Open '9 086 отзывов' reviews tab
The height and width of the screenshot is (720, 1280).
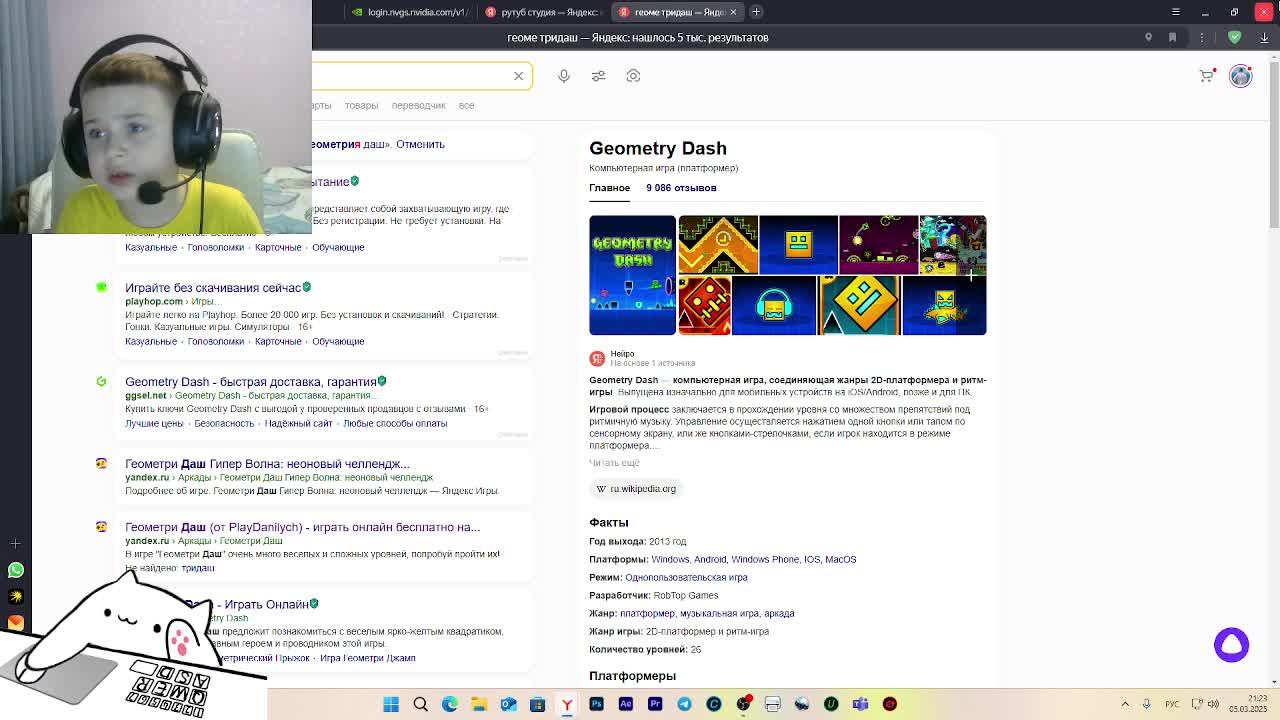tap(681, 188)
